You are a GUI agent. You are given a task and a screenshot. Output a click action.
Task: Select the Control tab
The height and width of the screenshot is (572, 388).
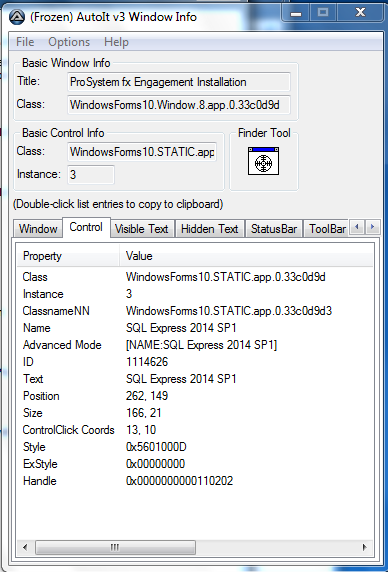(x=86, y=227)
